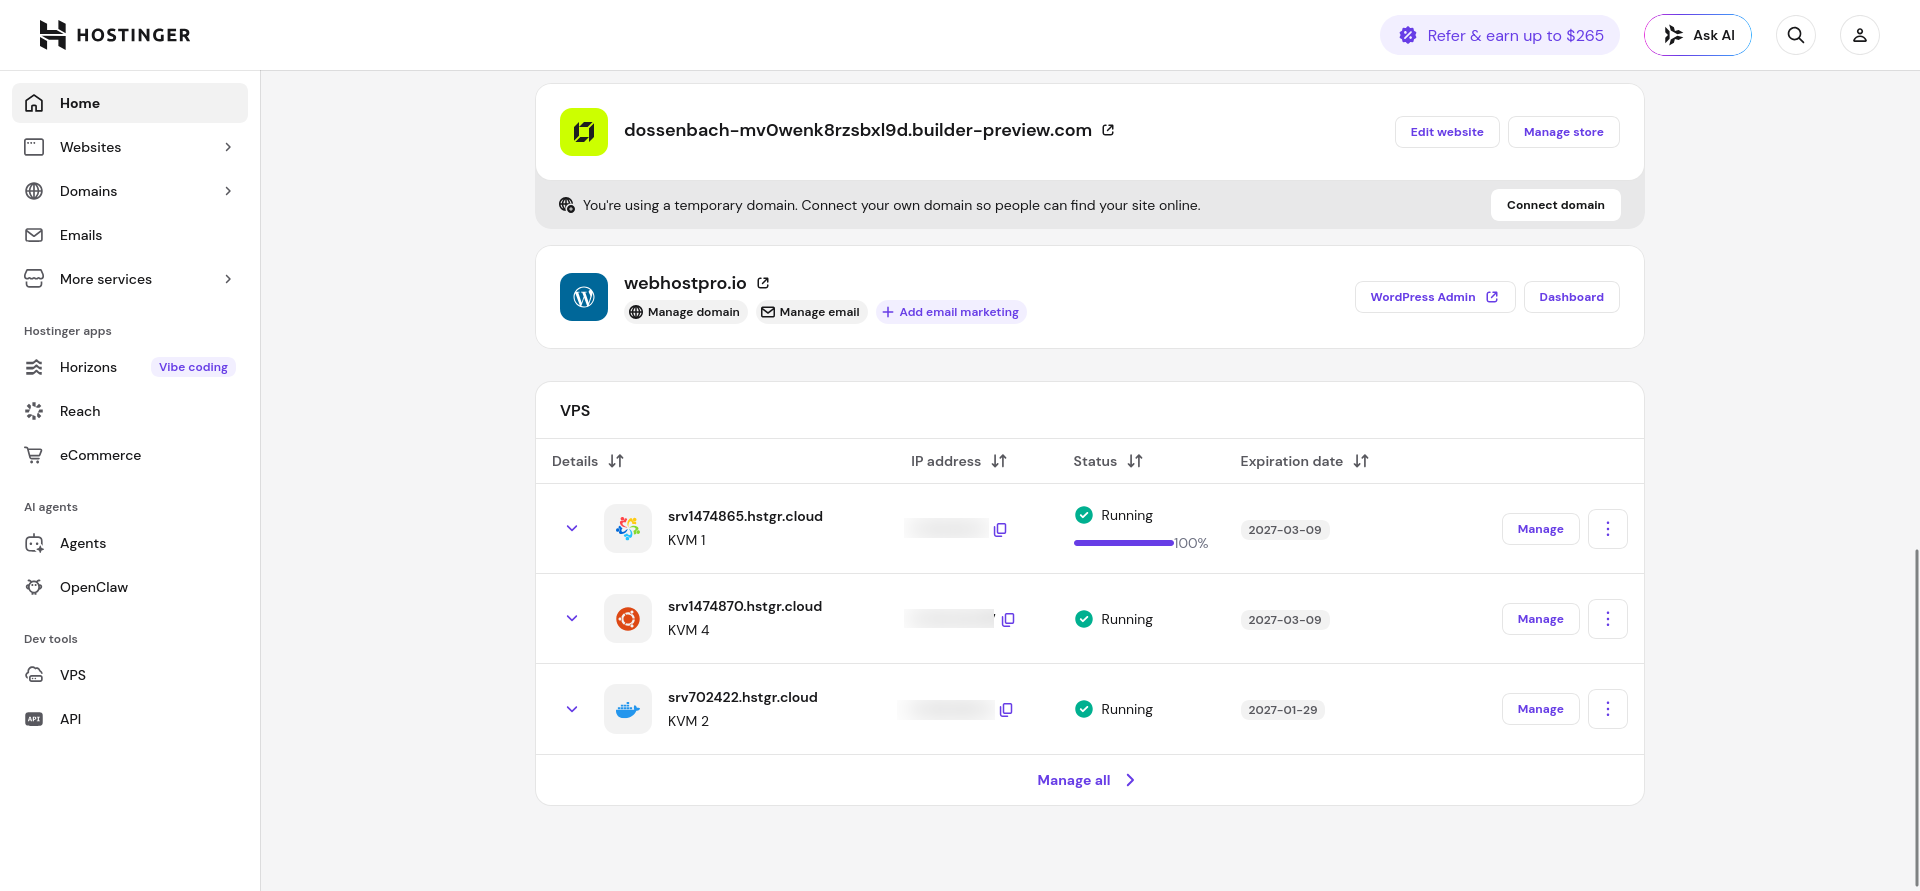
Task: Click Refer & earn up to $265
Action: point(1500,35)
